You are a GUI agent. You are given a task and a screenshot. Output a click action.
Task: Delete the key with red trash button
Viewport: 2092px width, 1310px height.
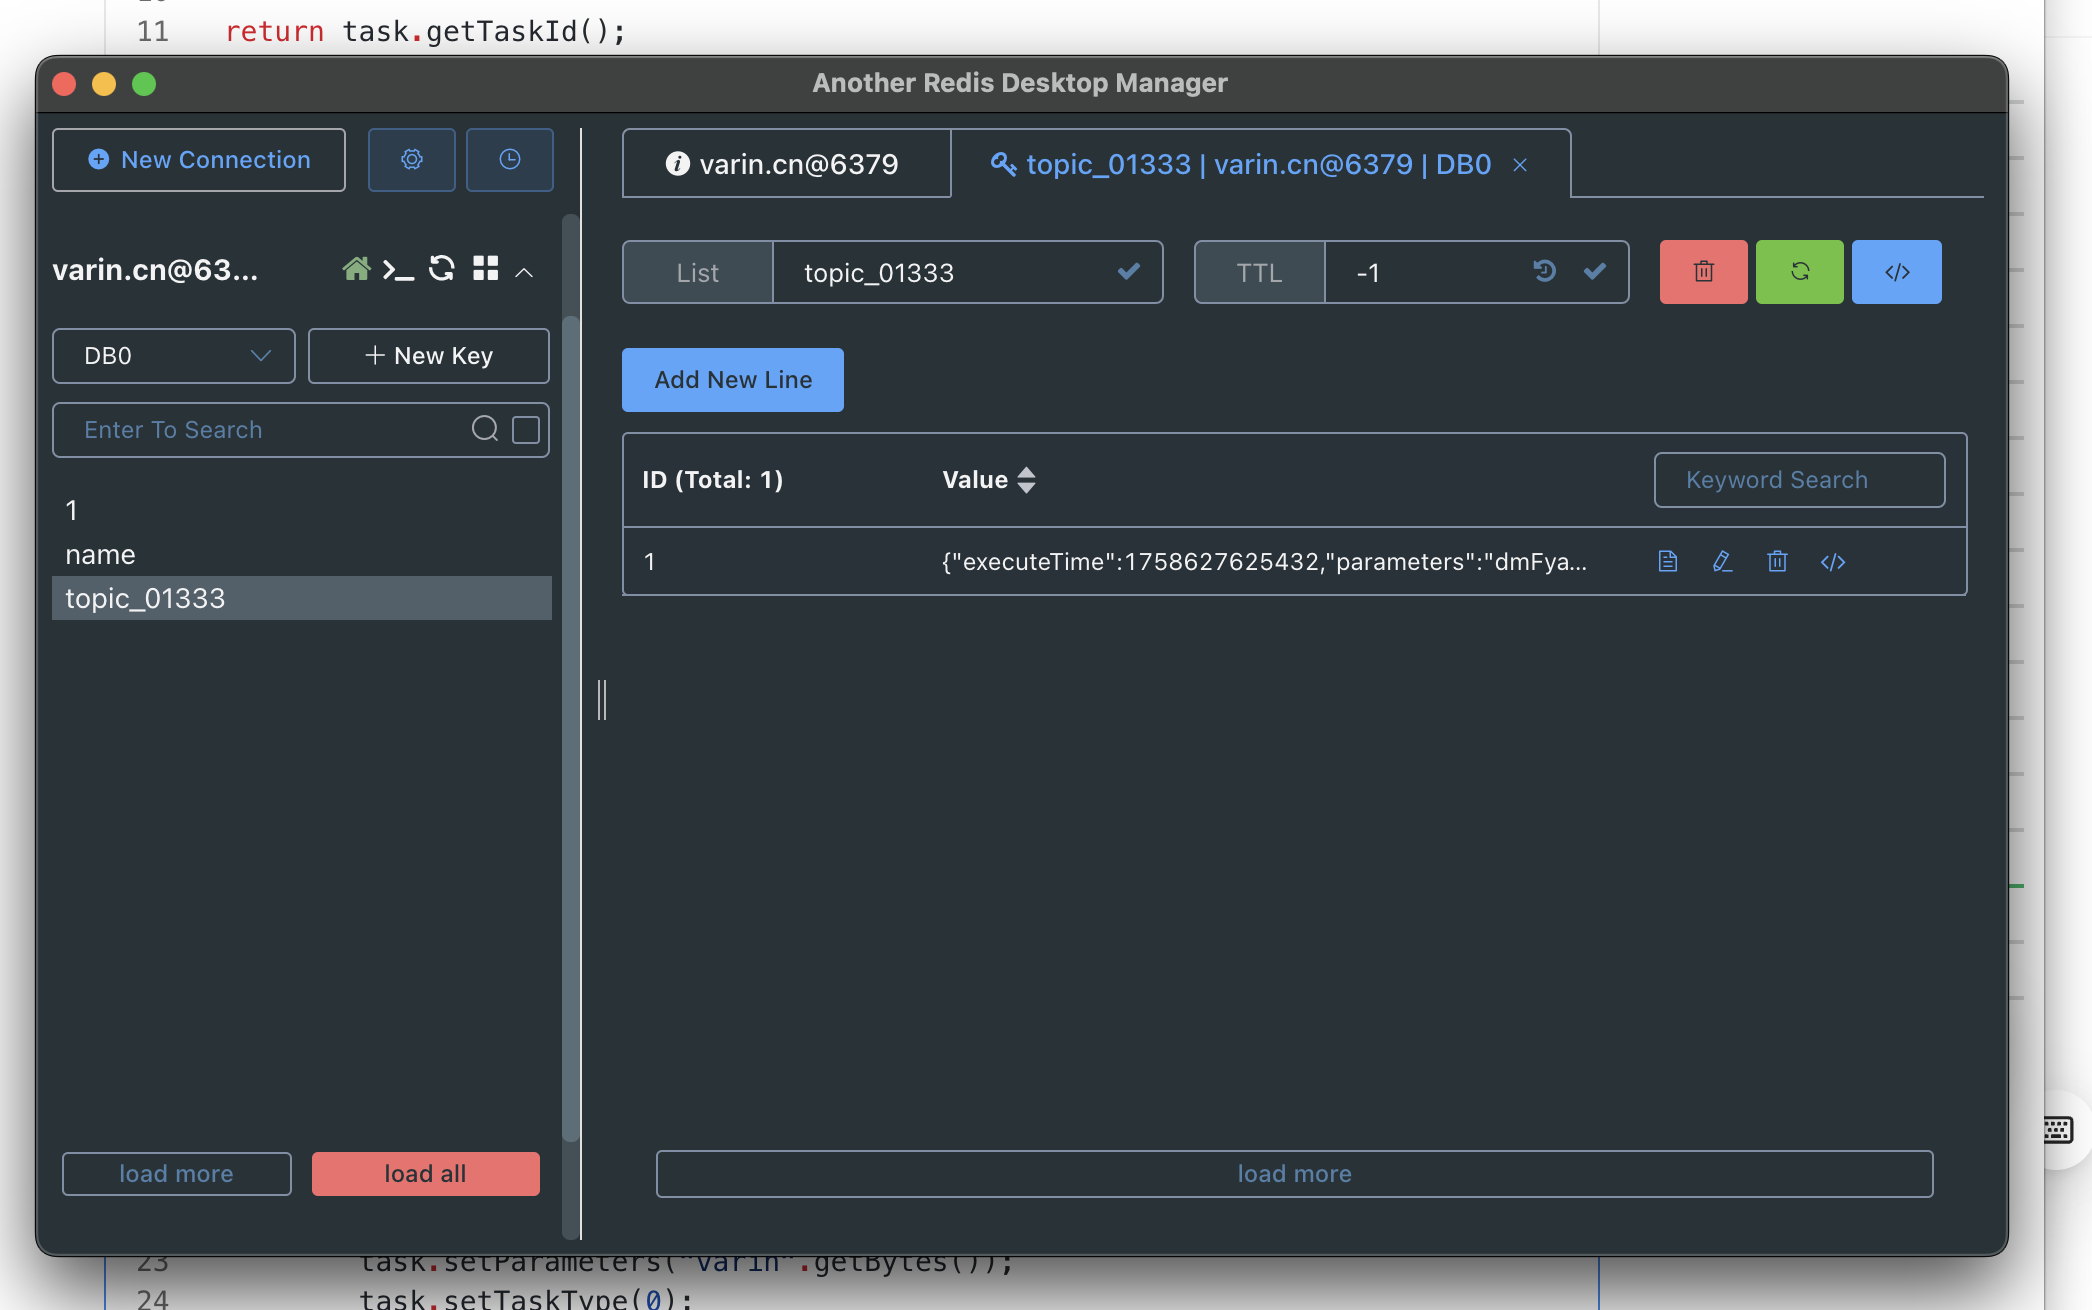[1704, 272]
